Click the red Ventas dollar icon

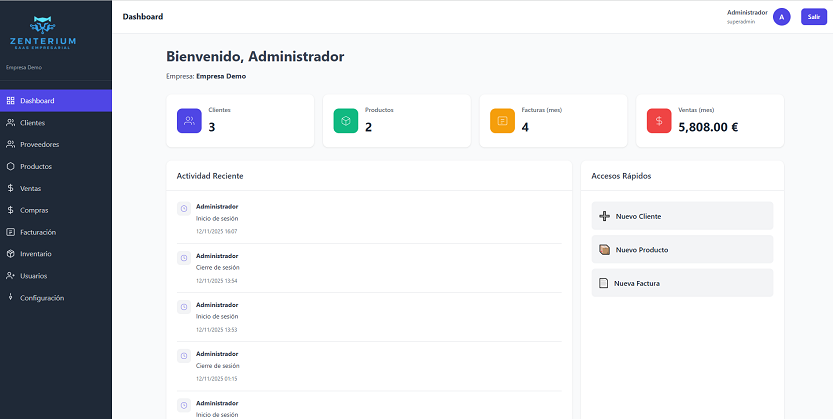[659, 121]
